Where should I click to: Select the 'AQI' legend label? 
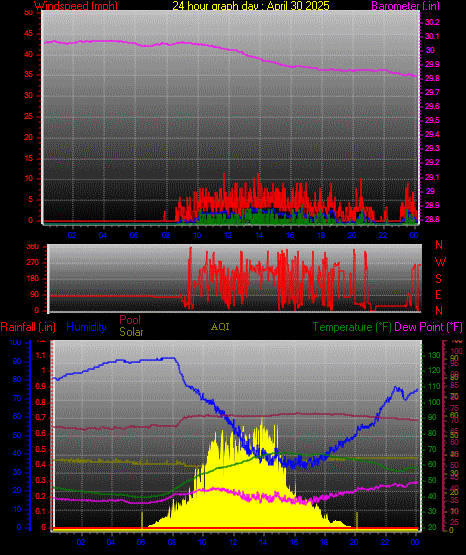[220, 327]
